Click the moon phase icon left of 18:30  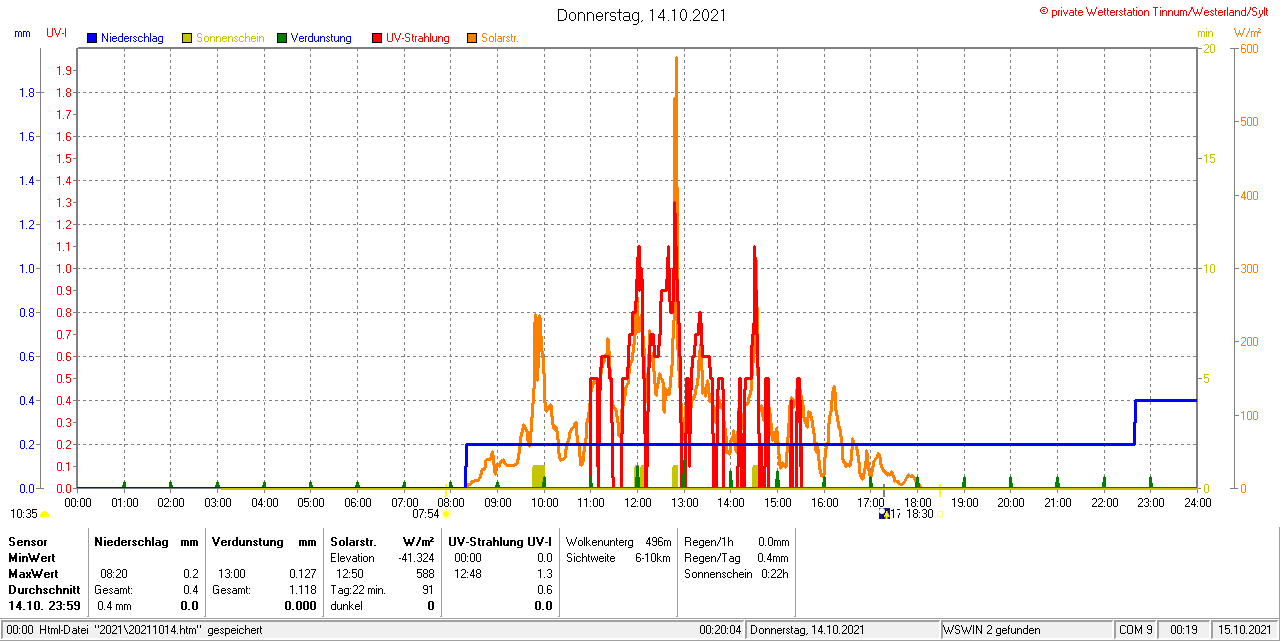884,514
